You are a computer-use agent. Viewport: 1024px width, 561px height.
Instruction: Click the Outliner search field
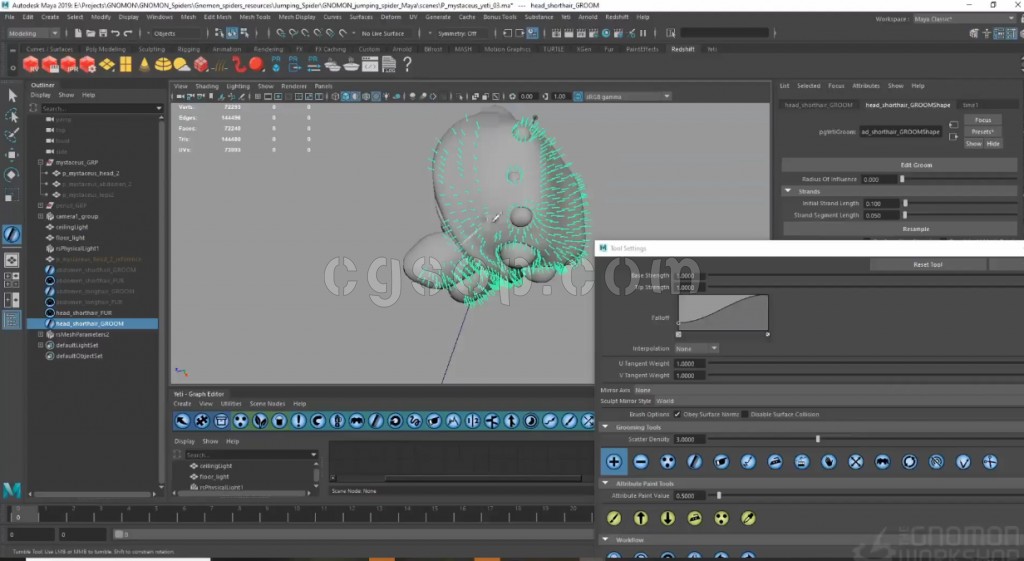coord(100,108)
